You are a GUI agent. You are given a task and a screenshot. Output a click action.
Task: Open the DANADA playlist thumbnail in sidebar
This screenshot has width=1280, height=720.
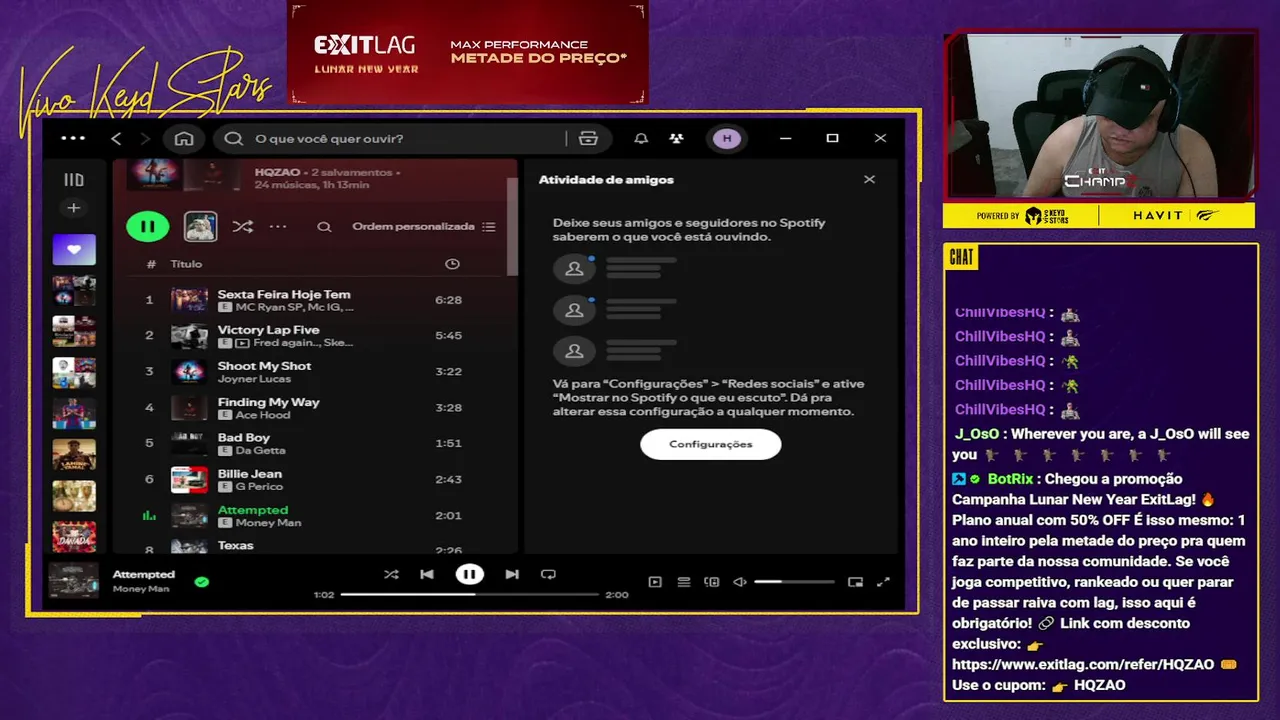coord(74,536)
